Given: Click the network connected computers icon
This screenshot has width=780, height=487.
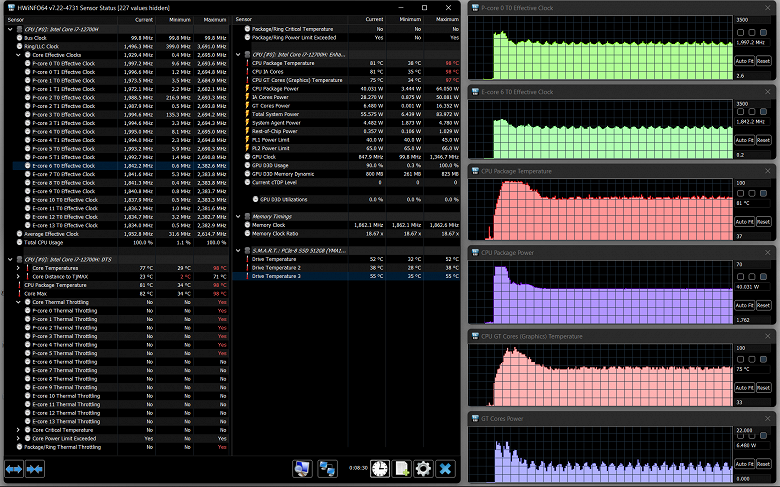Looking at the screenshot, I should pyautogui.click(x=326, y=468).
